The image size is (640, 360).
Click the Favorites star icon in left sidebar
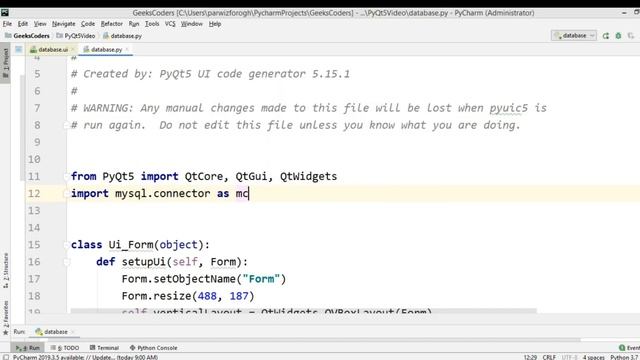tap(5, 333)
